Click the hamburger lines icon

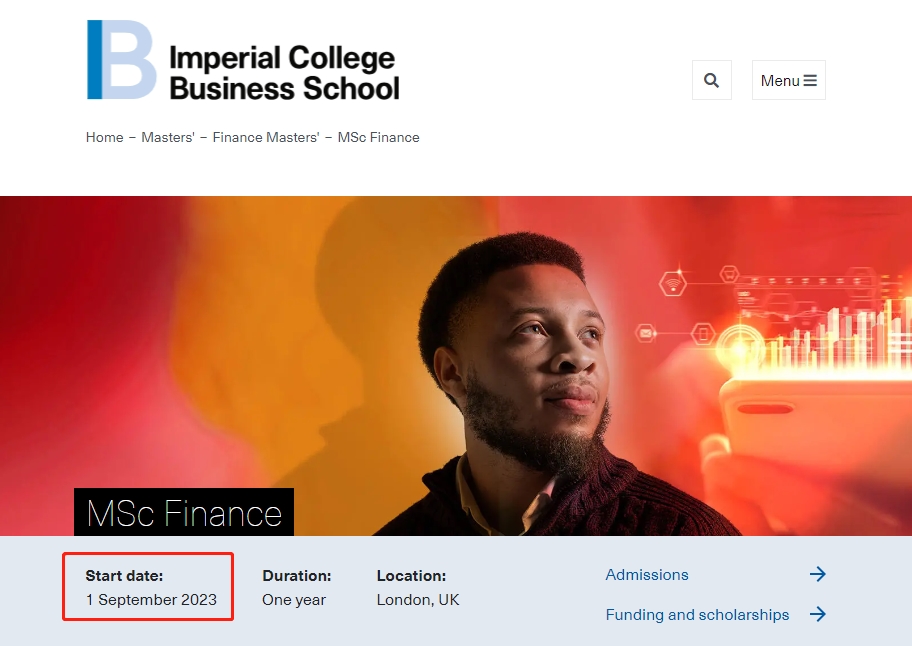click(x=810, y=80)
